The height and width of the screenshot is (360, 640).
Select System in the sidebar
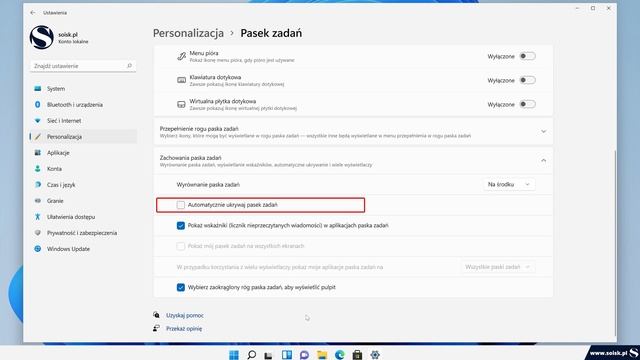[83, 89]
